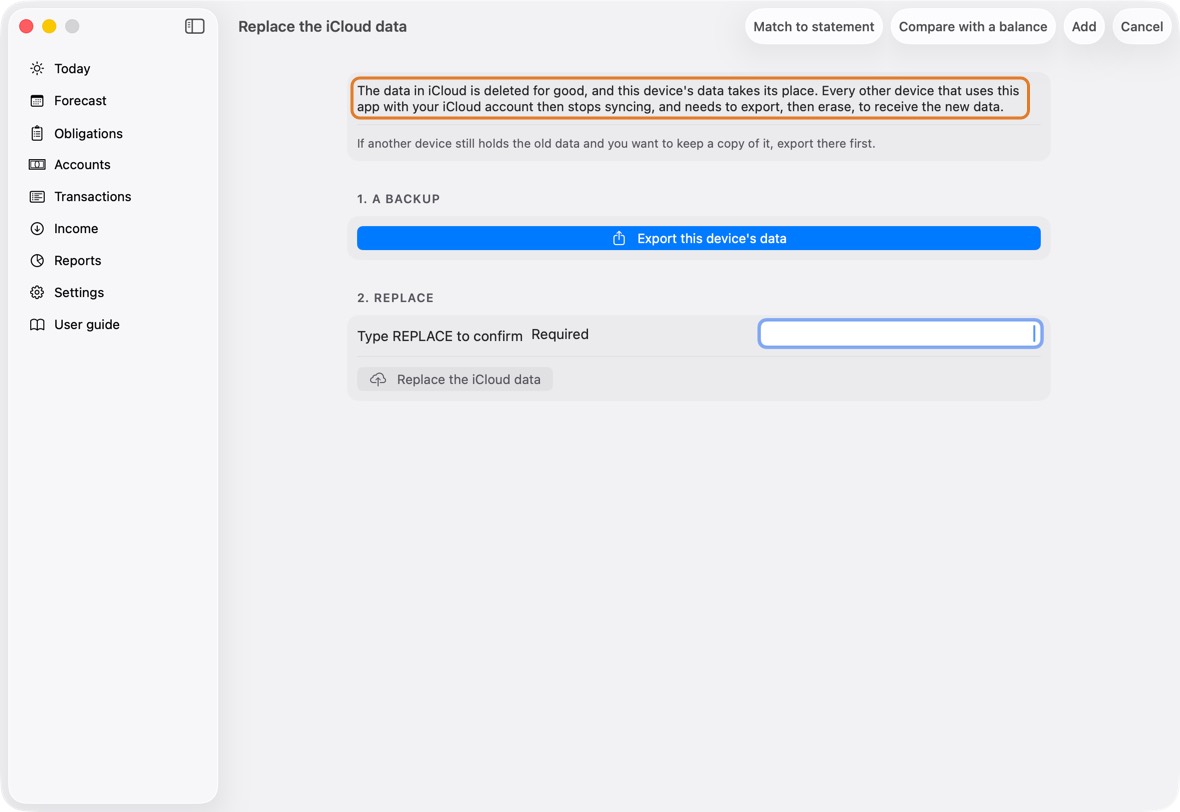
Task: Click the Forecast calendar icon
Action: tap(37, 101)
